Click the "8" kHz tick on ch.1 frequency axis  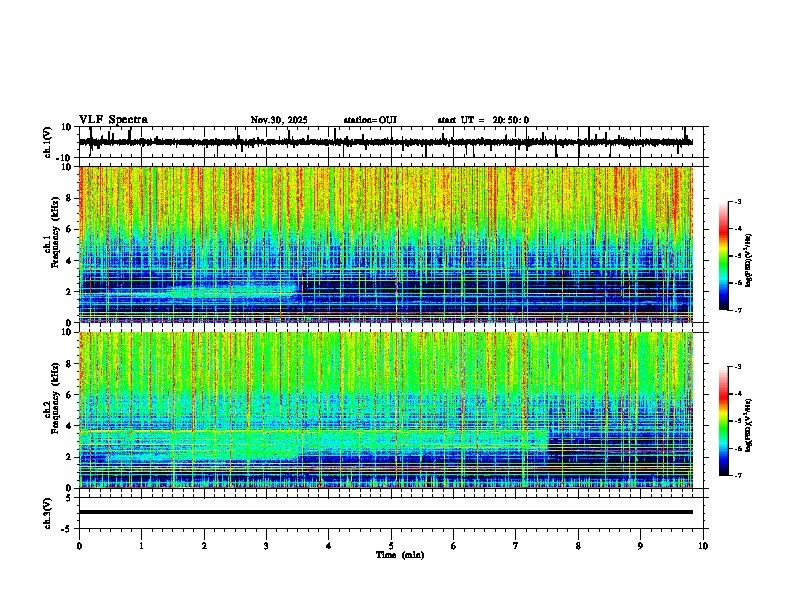(69, 198)
